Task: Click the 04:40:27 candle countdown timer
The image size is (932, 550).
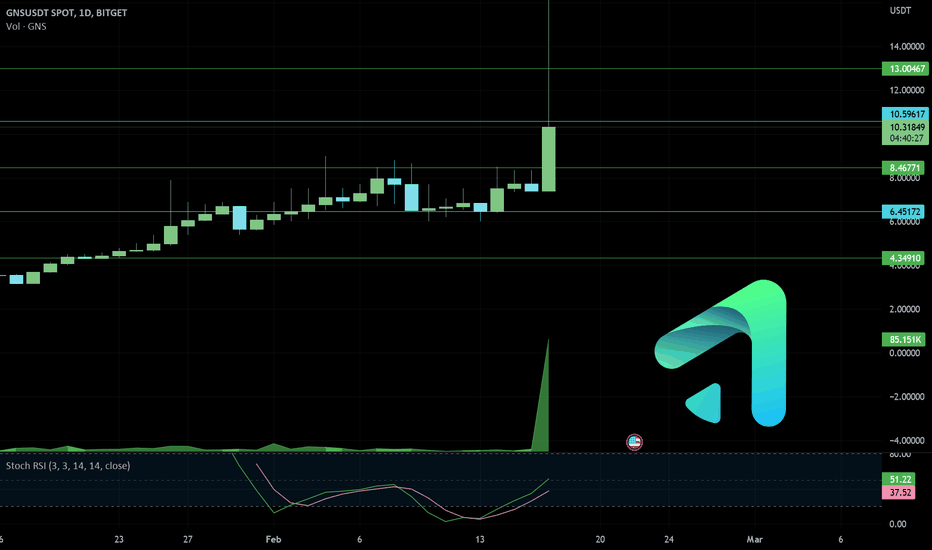Action: coord(905,139)
